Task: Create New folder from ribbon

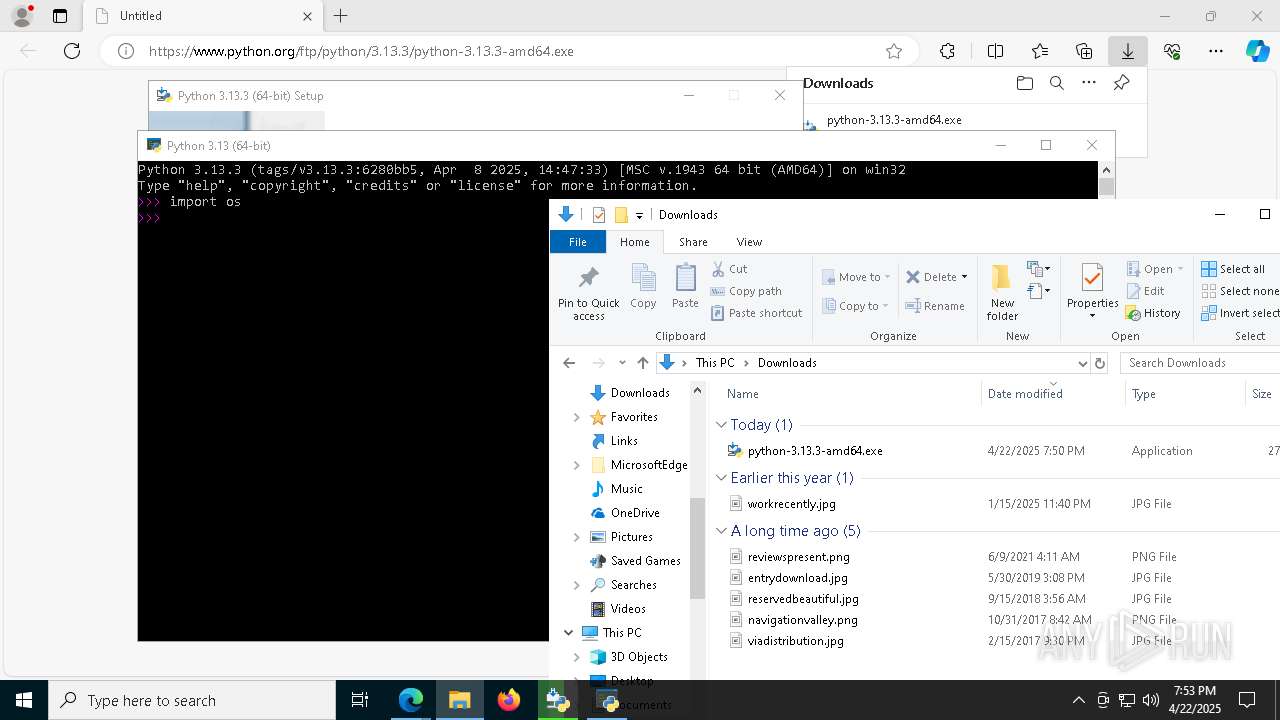Action: click(1002, 293)
